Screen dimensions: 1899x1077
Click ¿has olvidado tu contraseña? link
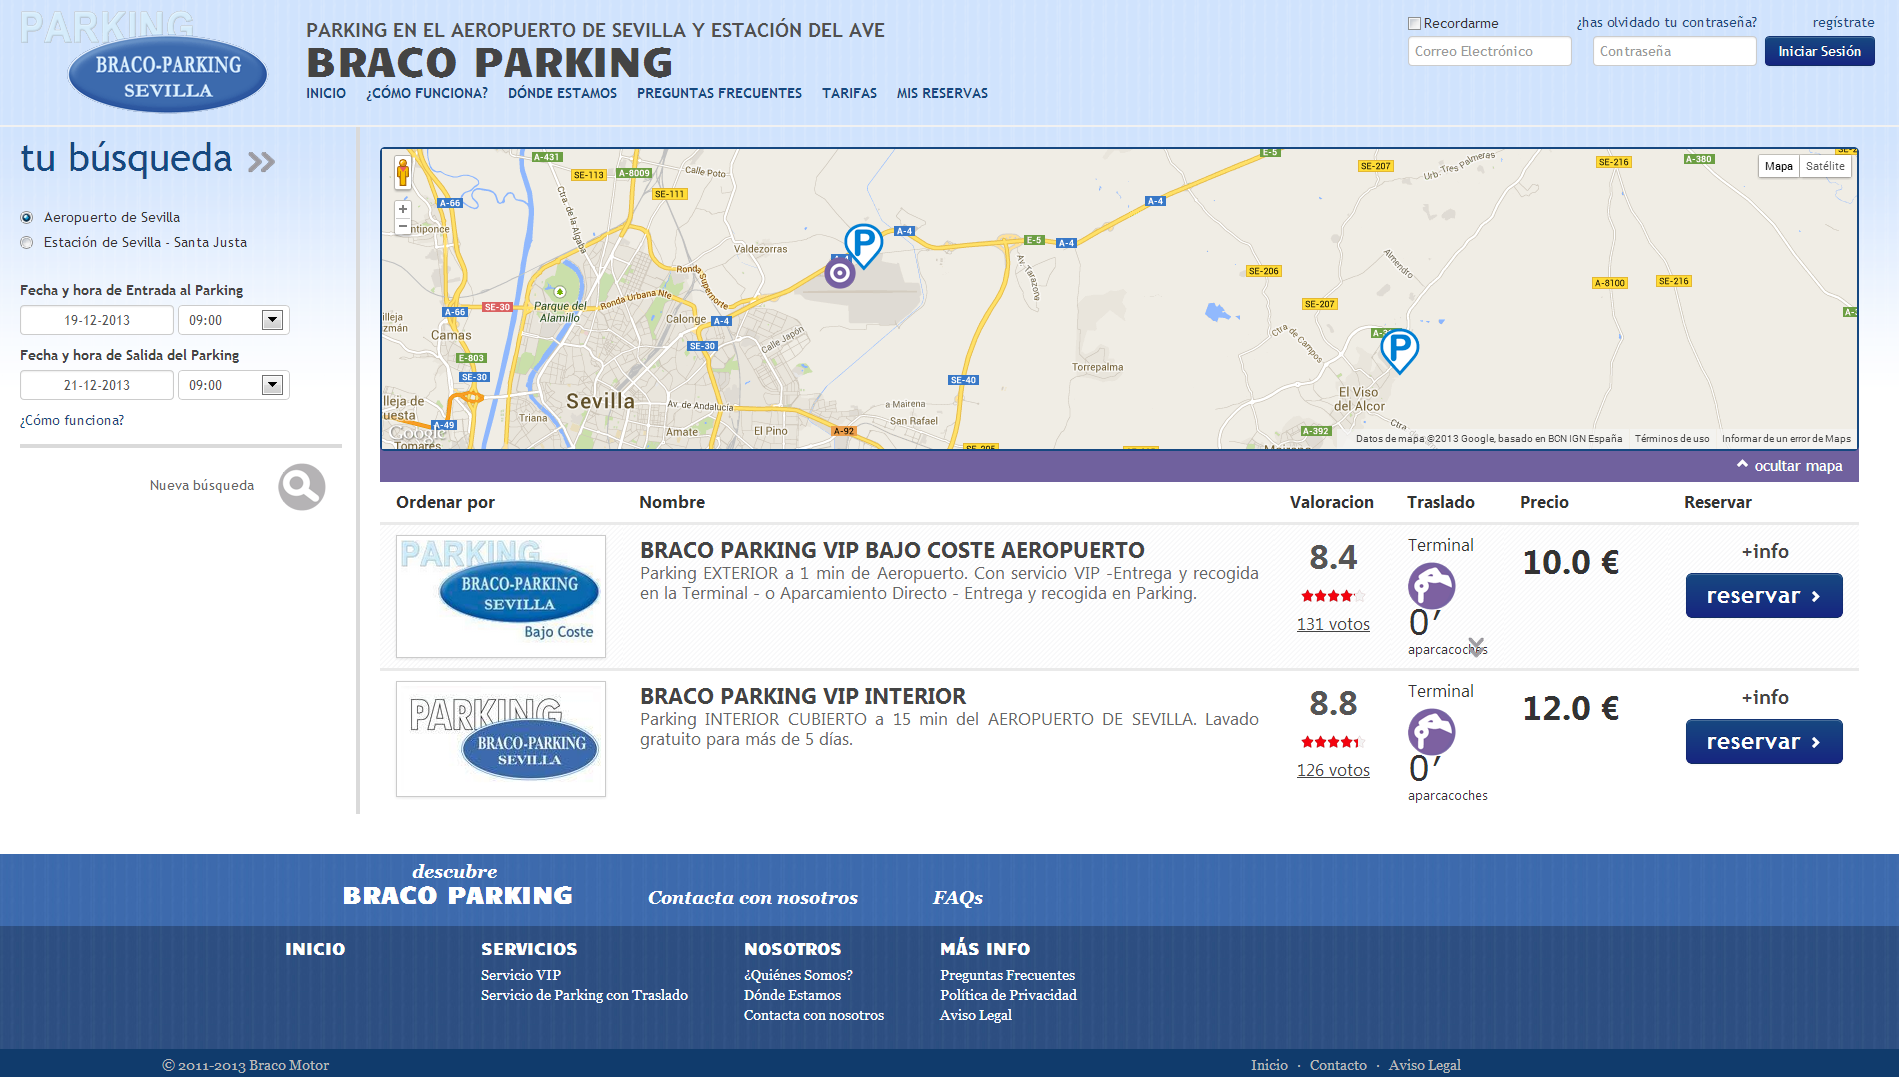click(x=1666, y=22)
